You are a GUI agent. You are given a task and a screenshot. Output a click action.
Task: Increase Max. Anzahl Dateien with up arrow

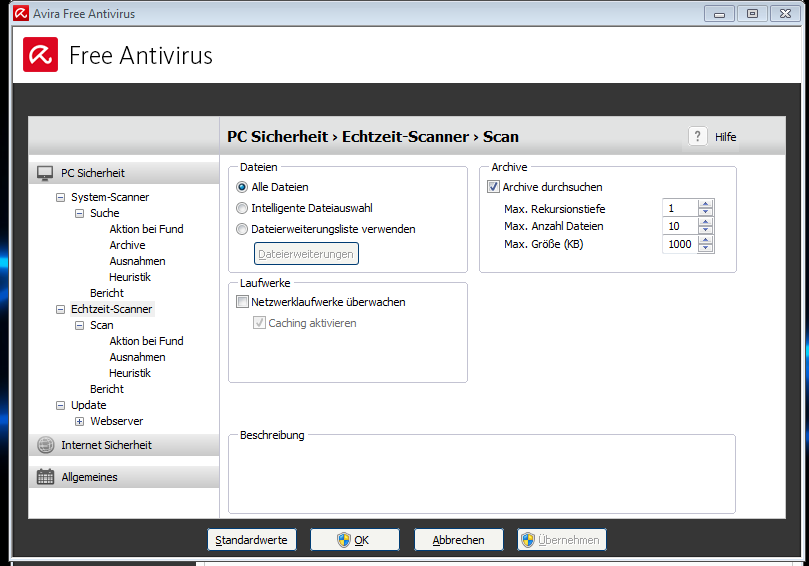point(705,222)
